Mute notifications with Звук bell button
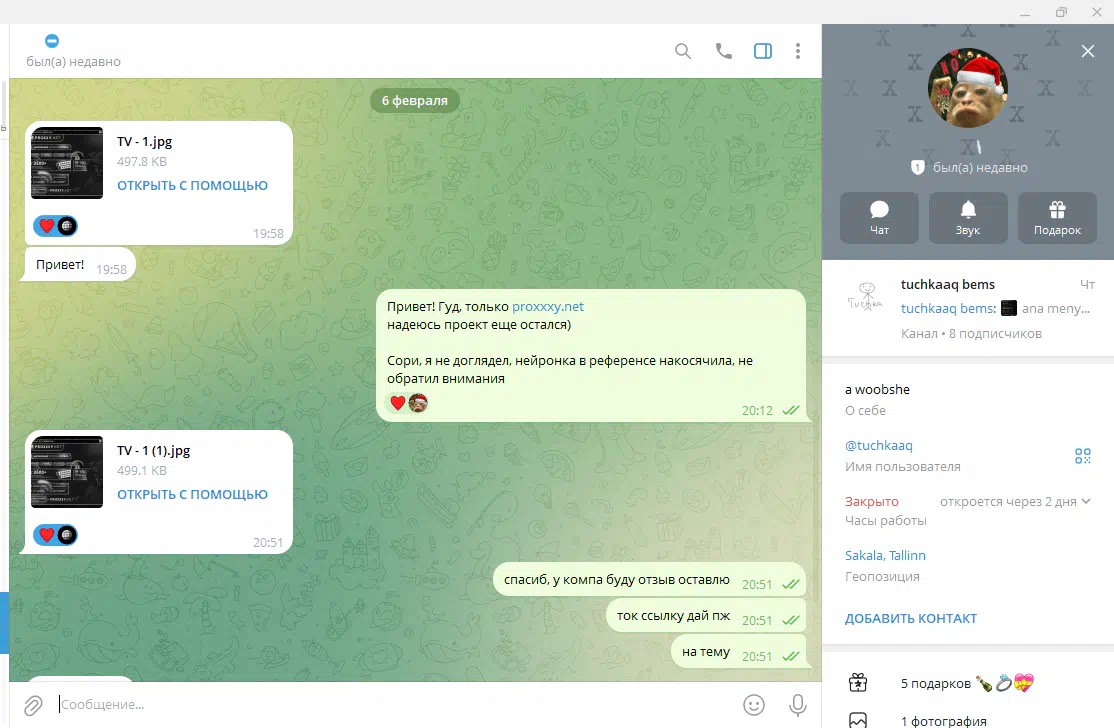This screenshot has height=728, width=1114. click(x=968, y=217)
